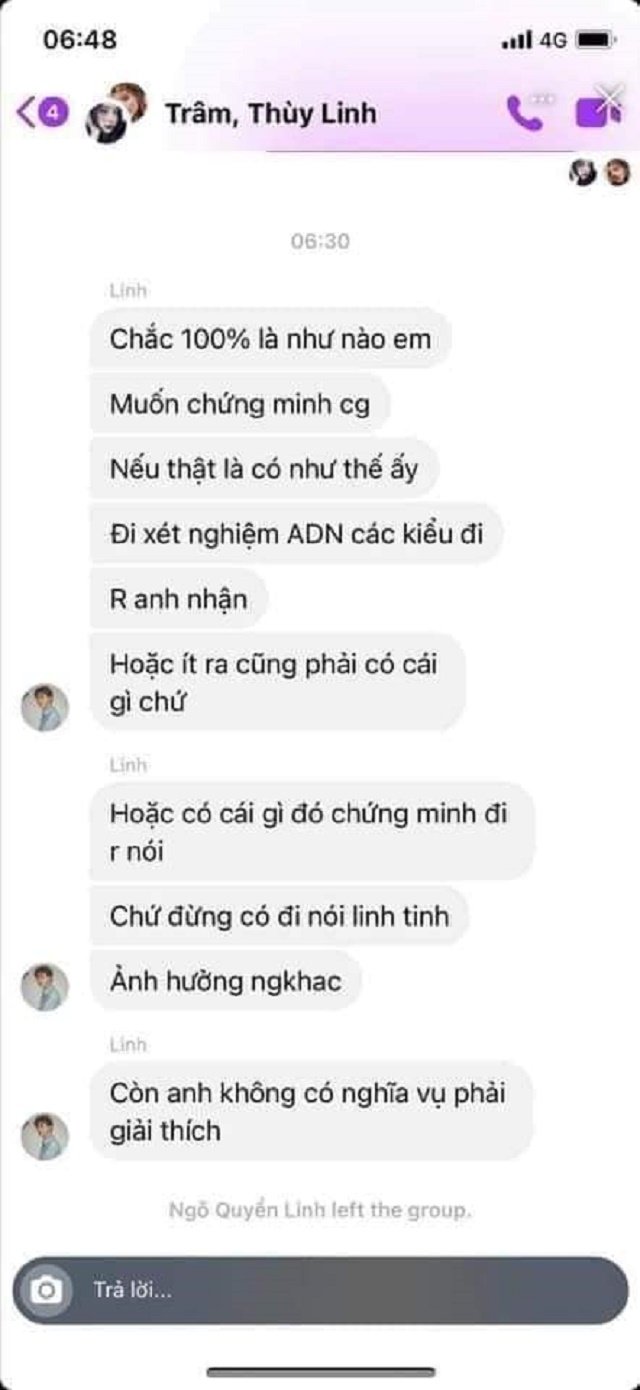Open the chat title Trâm, Thùy Linh
Image resolution: width=640 pixels, height=1390 pixels.
271,113
